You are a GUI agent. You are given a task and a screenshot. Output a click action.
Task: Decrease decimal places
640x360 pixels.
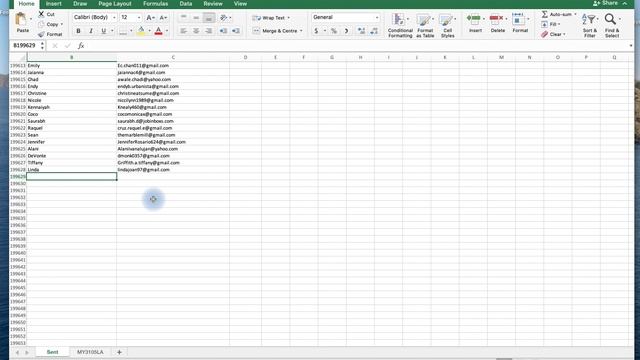coord(374,31)
